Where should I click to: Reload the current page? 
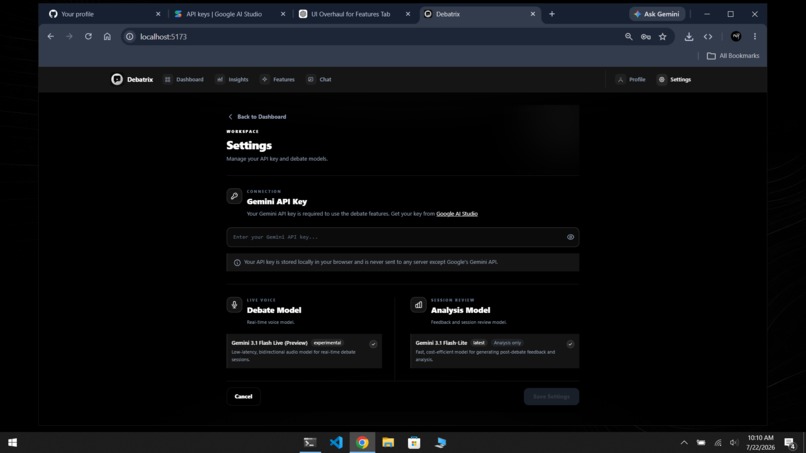point(88,37)
